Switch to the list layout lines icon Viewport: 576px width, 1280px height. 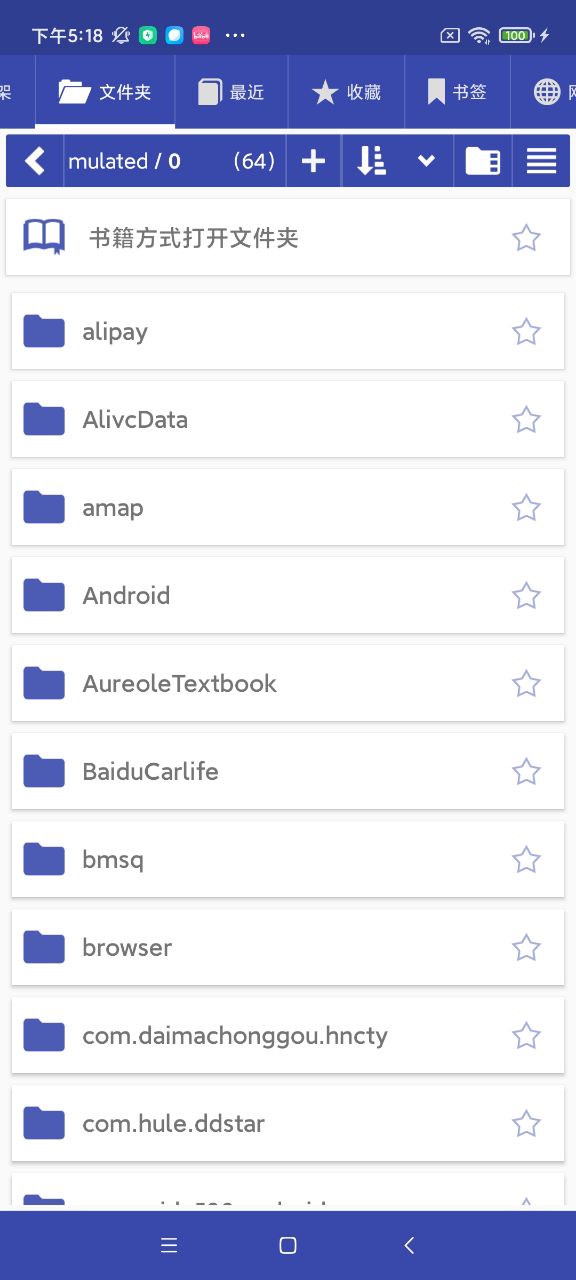(x=541, y=161)
